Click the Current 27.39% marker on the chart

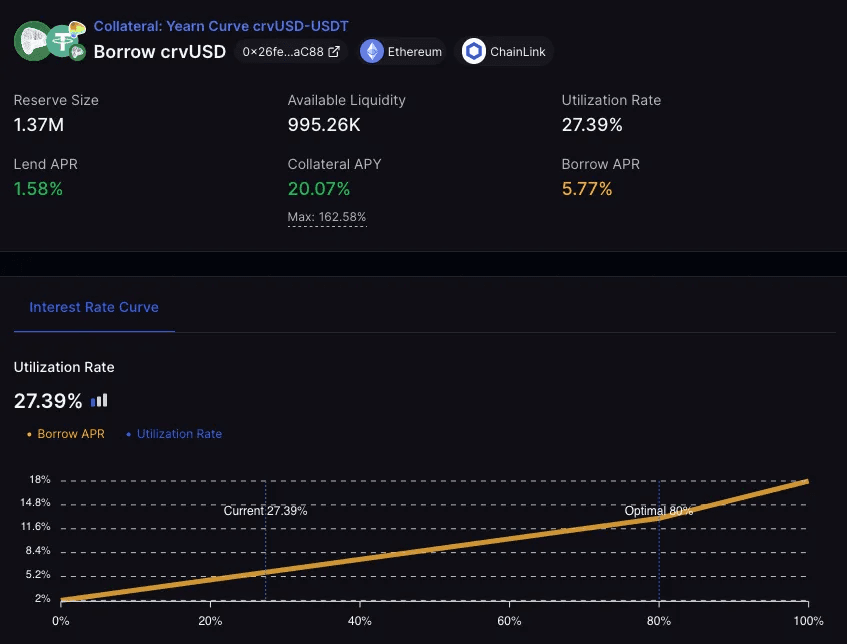tap(265, 510)
